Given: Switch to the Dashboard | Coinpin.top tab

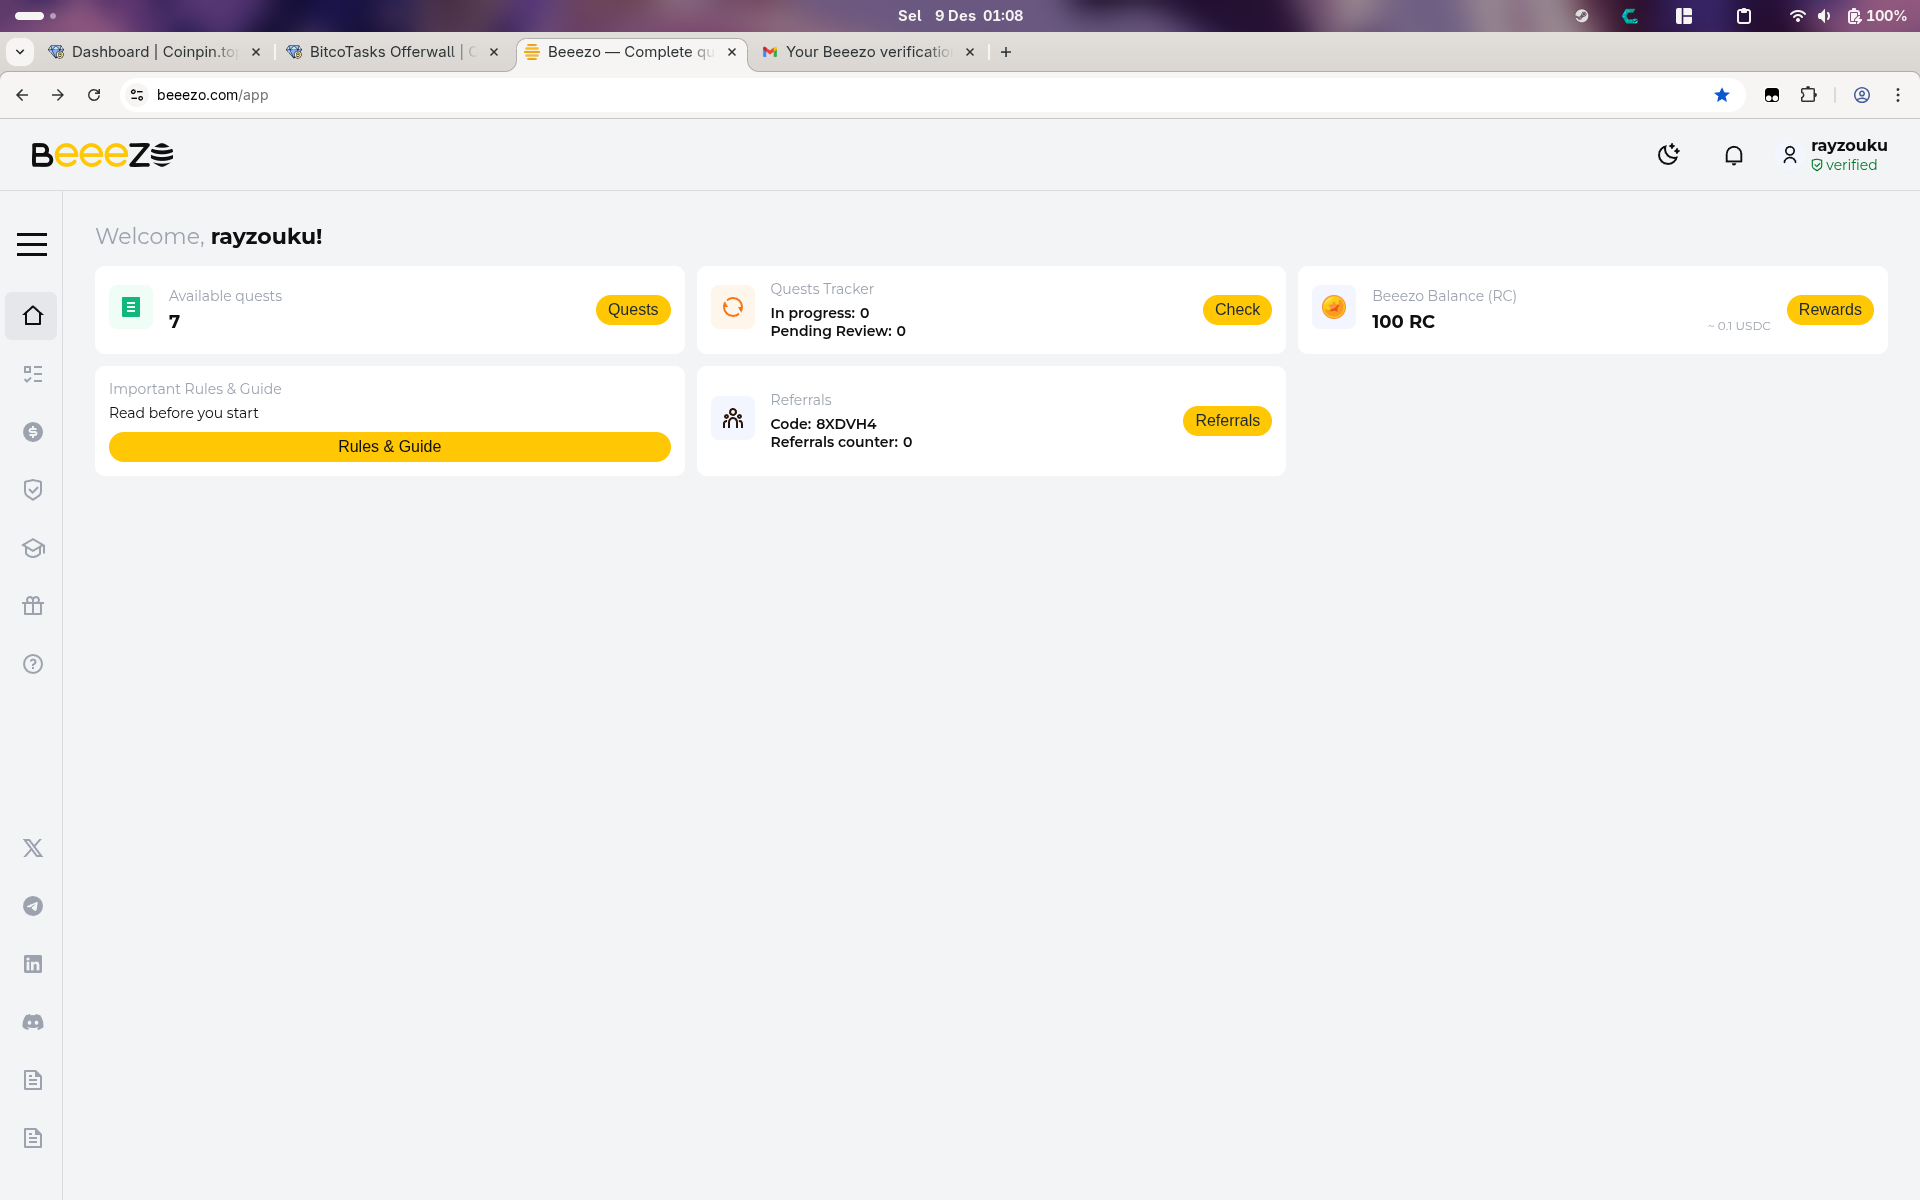Looking at the screenshot, I should click(x=153, y=52).
